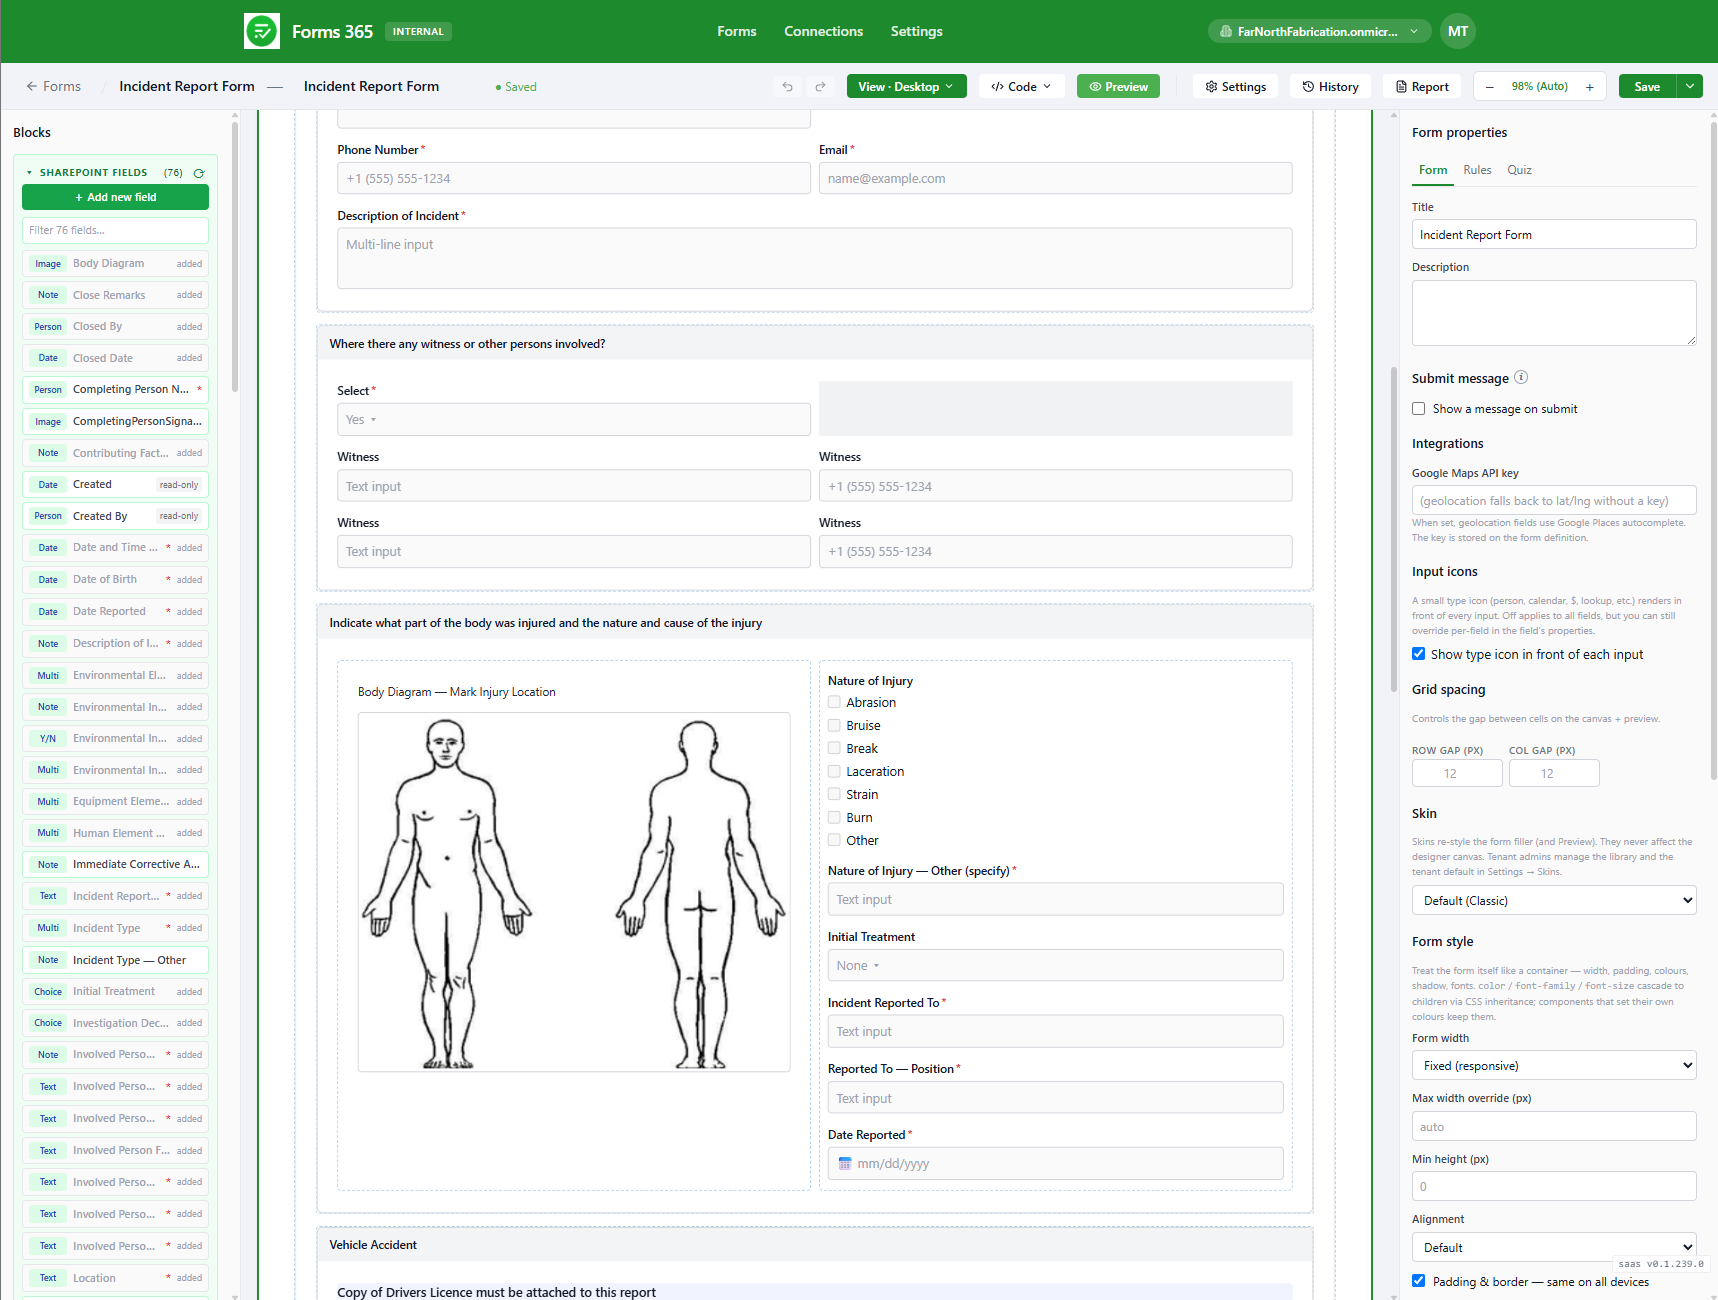Open the FarNorthFabrication tenant dropdown
Image resolution: width=1718 pixels, height=1300 pixels.
click(x=1319, y=31)
